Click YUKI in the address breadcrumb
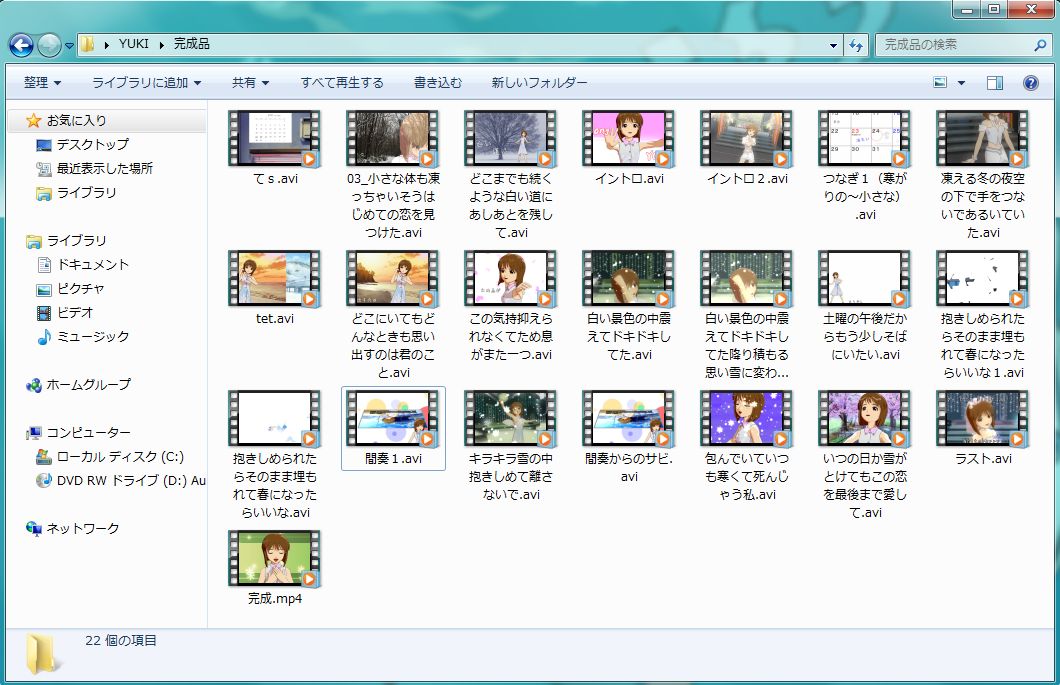The width and height of the screenshot is (1060, 685). point(134,44)
